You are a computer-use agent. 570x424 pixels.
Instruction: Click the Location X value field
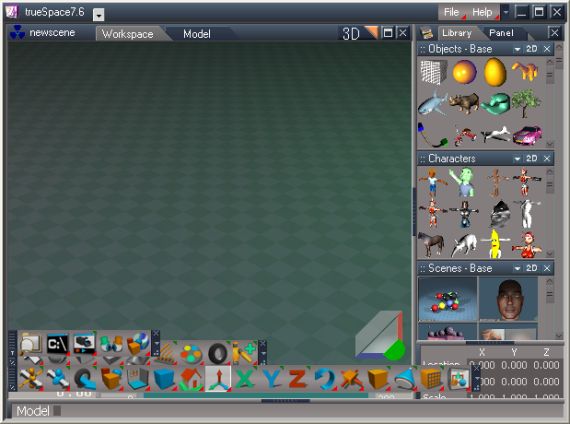click(481, 365)
